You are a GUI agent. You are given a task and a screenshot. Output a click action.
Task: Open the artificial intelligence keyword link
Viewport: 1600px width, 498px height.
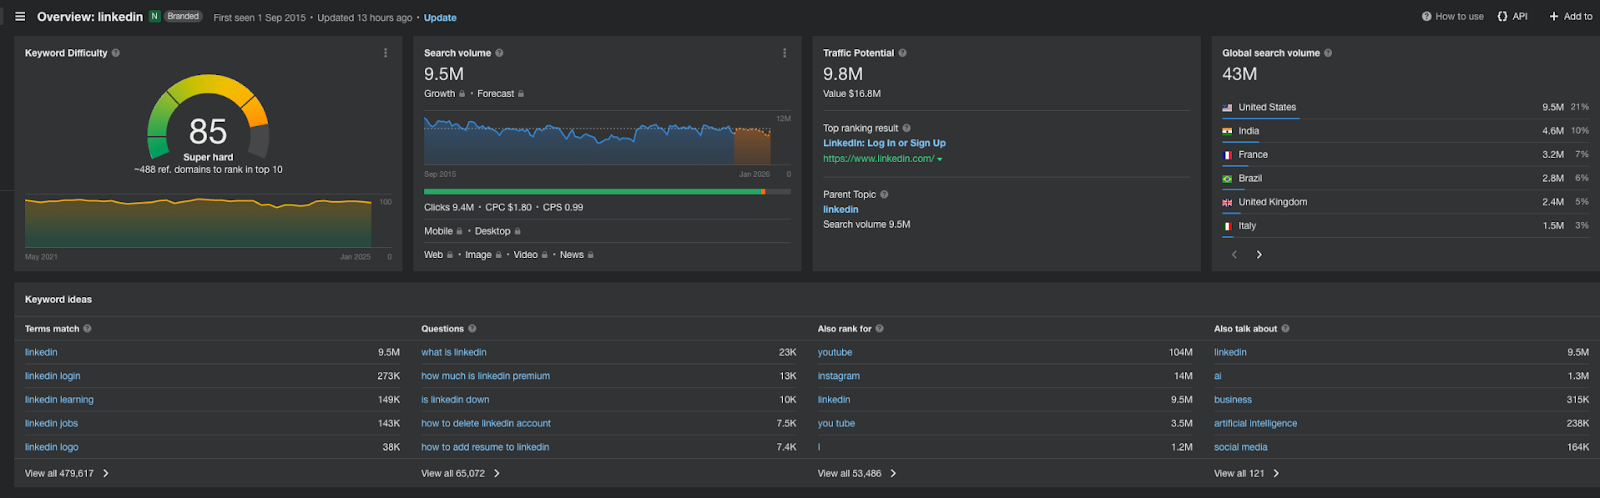point(1255,424)
